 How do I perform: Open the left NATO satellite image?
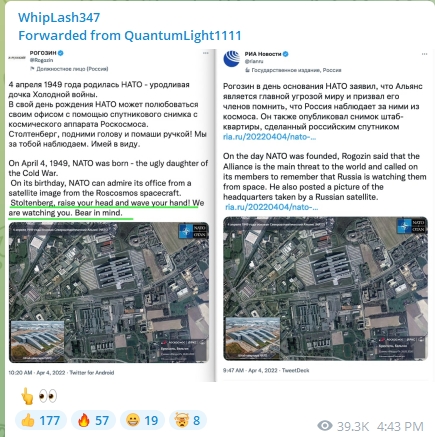click(x=109, y=292)
